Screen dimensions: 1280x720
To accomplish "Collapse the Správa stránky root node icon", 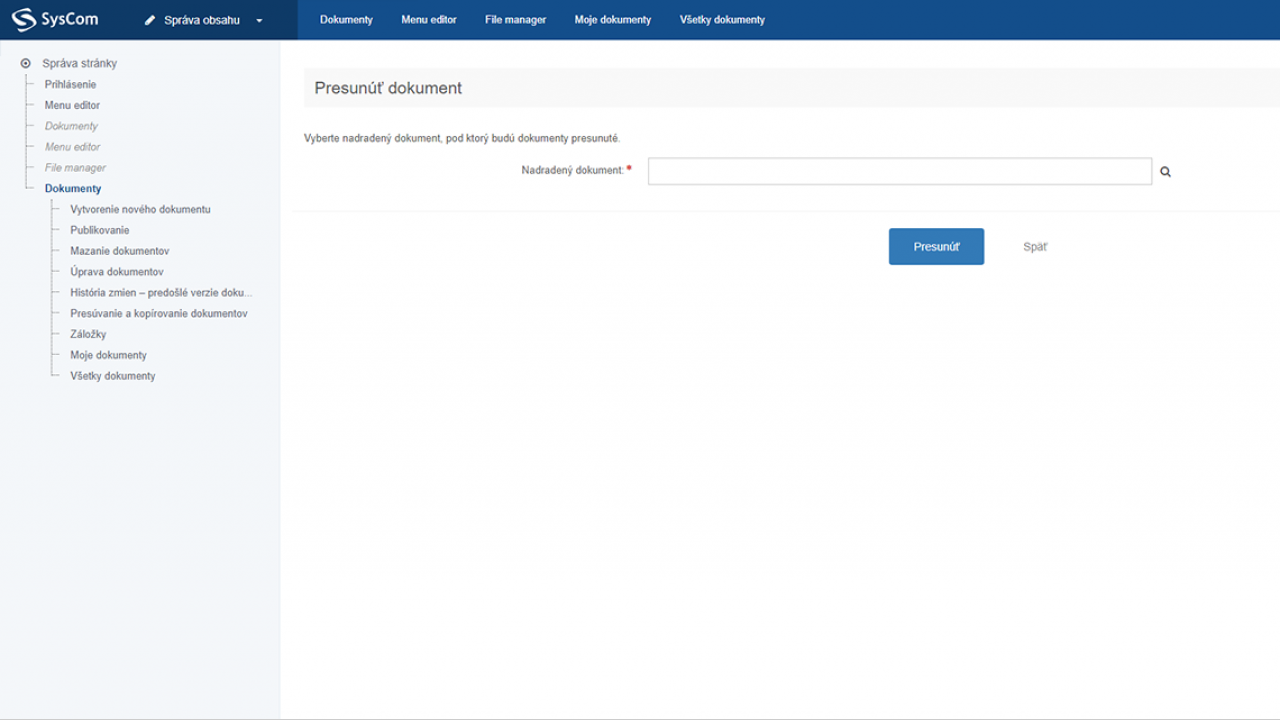I will [x=26, y=63].
